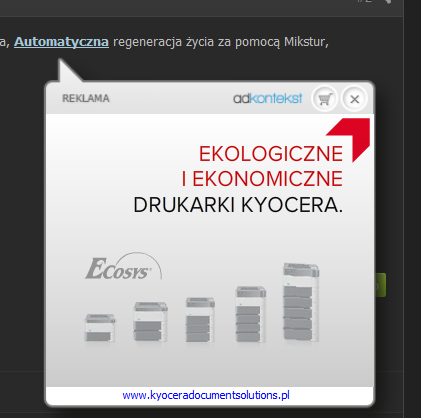Click the white footer bar of the ad
The width and height of the screenshot is (421, 418).
click(x=210, y=395)
